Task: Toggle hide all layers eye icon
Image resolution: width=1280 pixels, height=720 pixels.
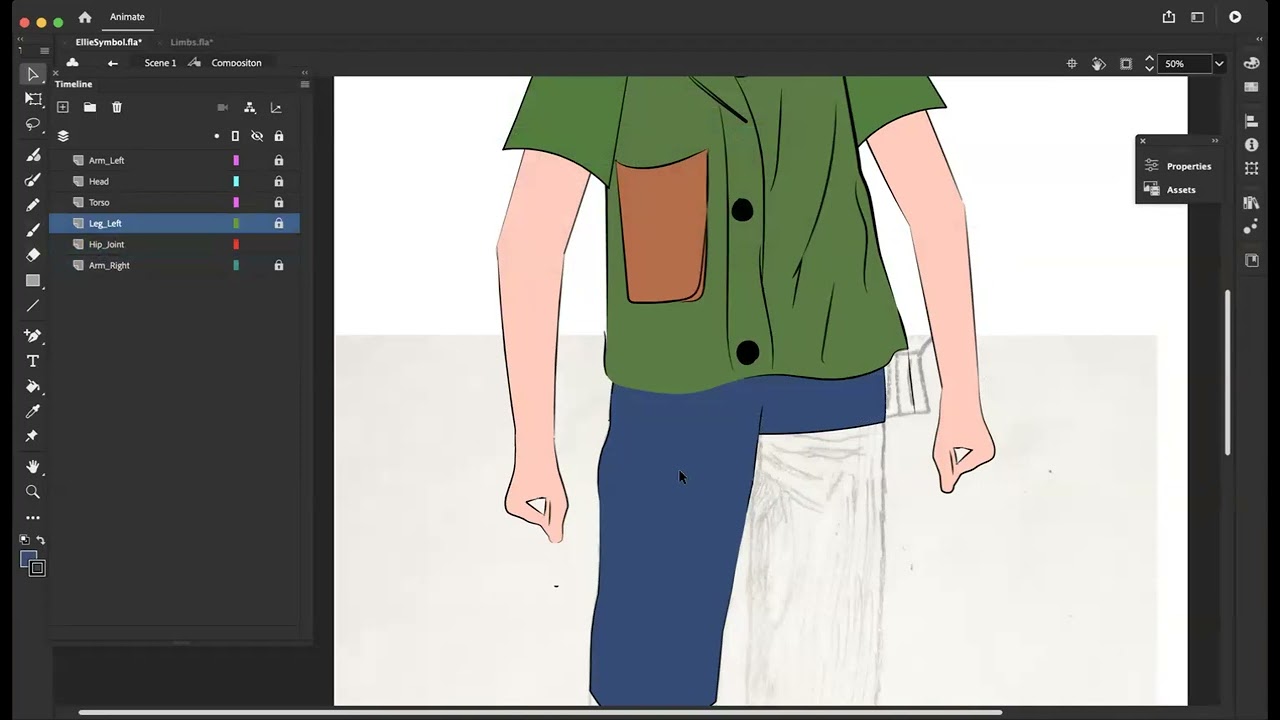Action: point(257,136)
